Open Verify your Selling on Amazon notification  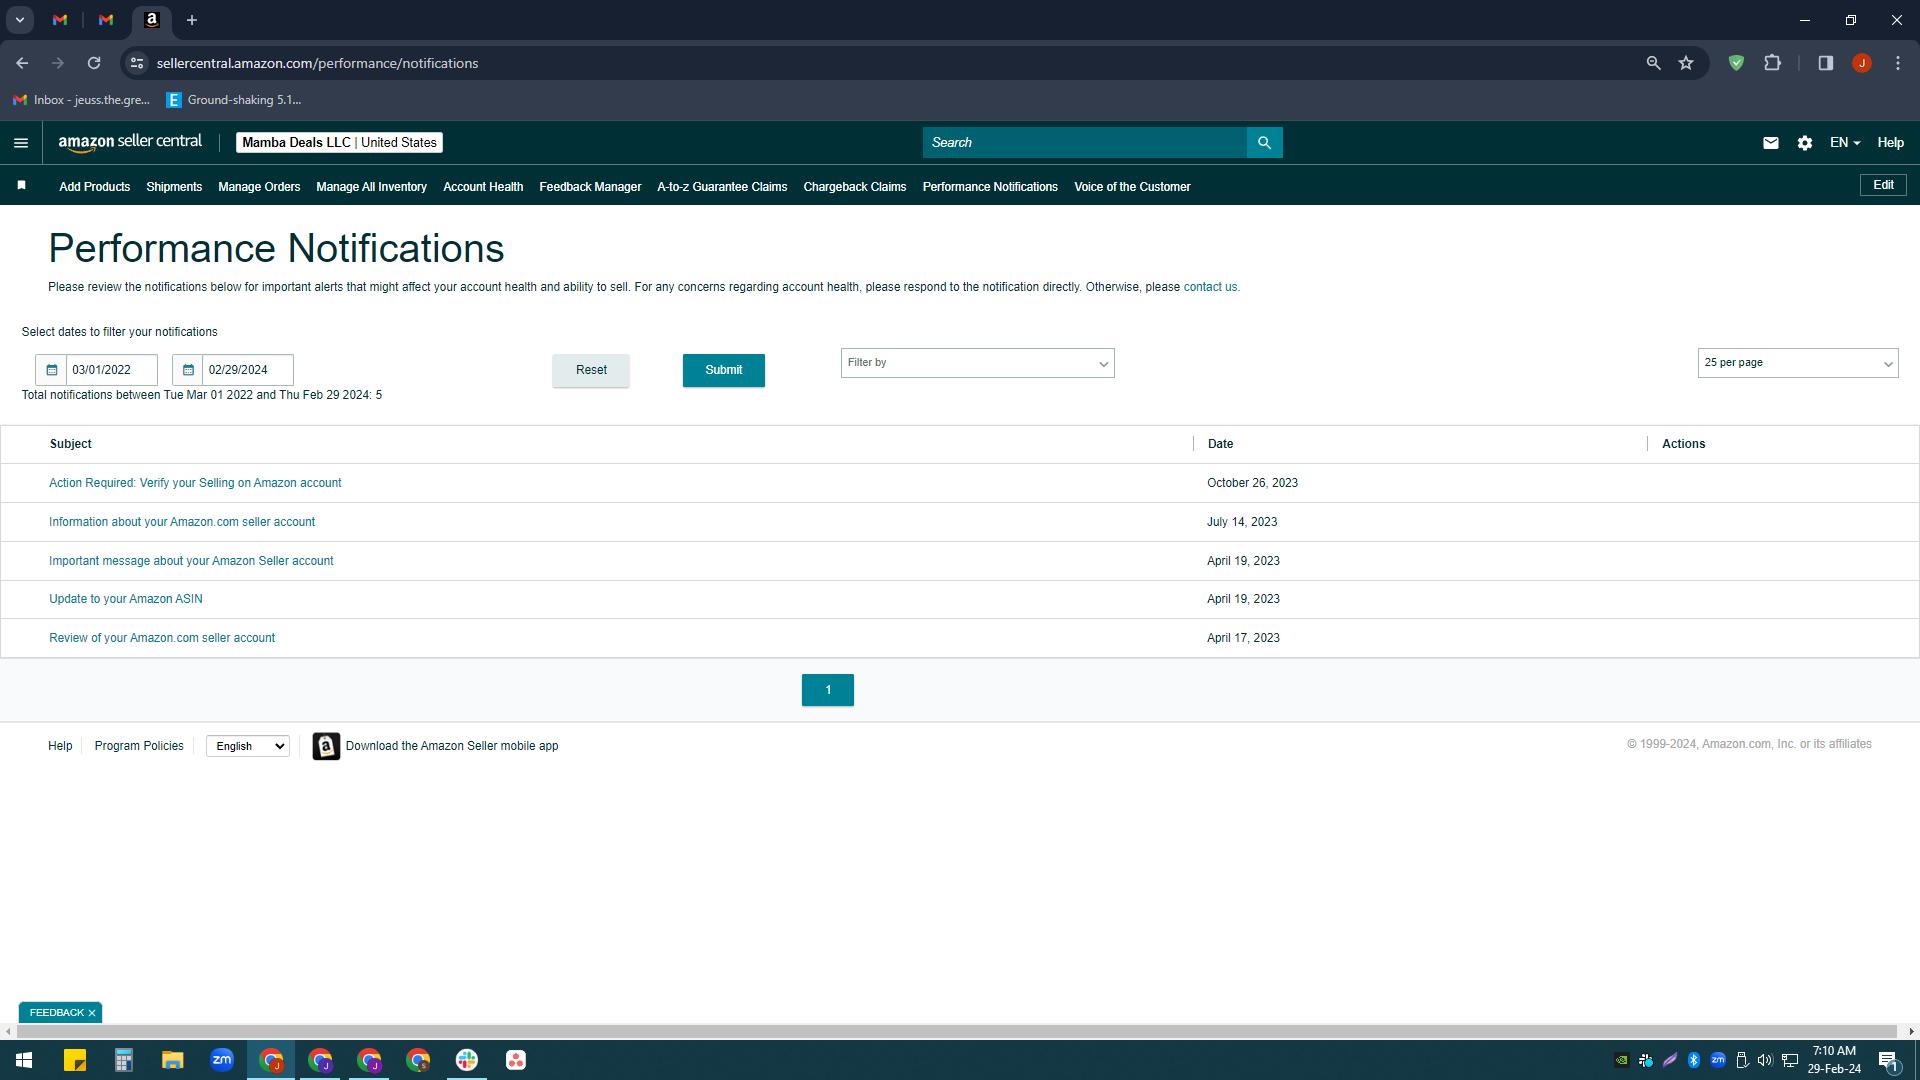point(195,483)
